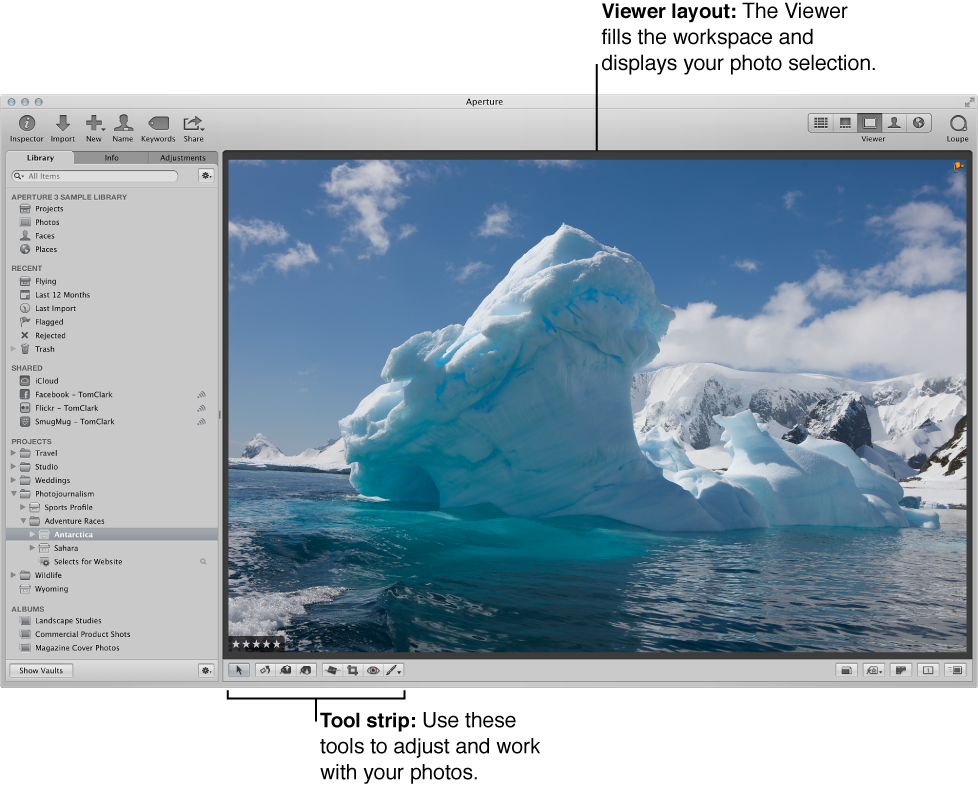The image size is (978, 790).
Task: Switch to Faces view mode
Action: tap(894, 122)
